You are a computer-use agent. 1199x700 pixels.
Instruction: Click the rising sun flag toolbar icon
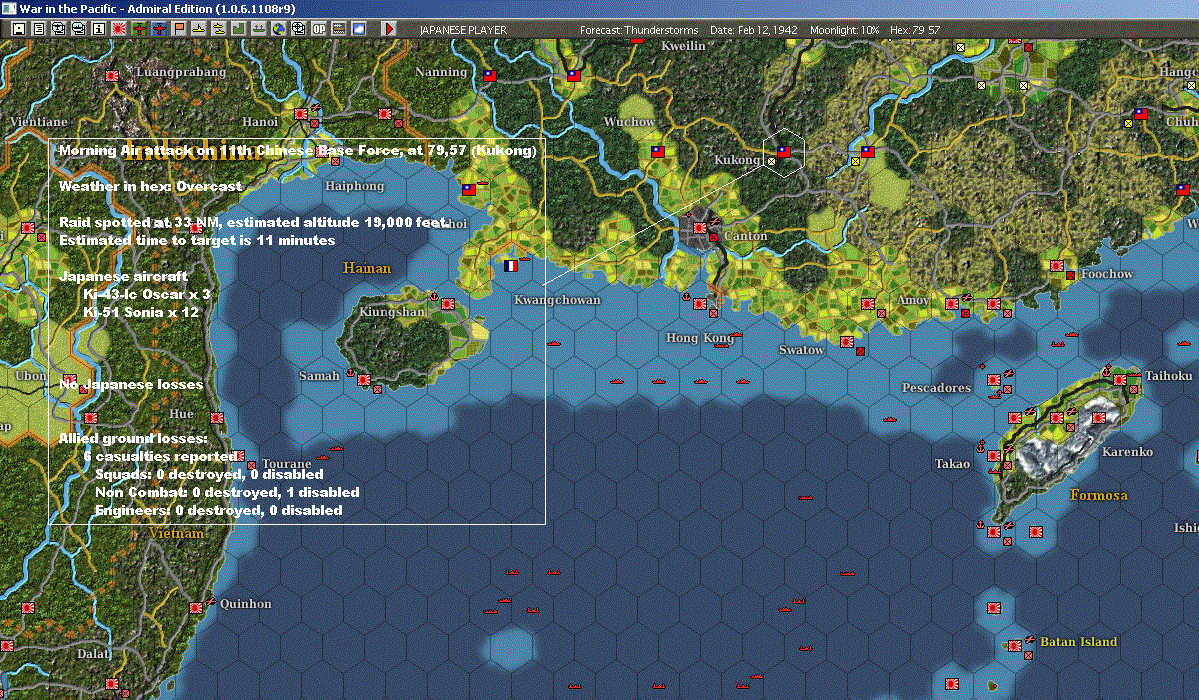point(119,29)
